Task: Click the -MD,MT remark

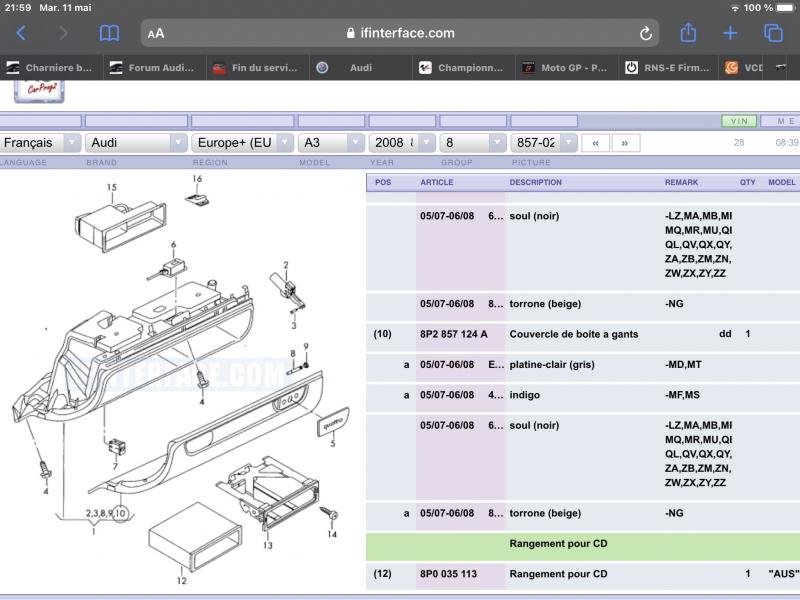Action: pos(683,365)
